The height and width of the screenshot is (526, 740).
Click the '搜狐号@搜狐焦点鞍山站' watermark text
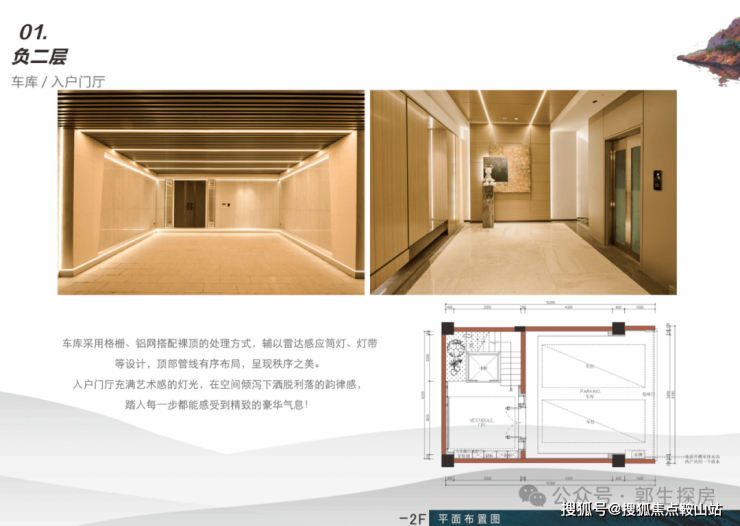coord(642,509)
